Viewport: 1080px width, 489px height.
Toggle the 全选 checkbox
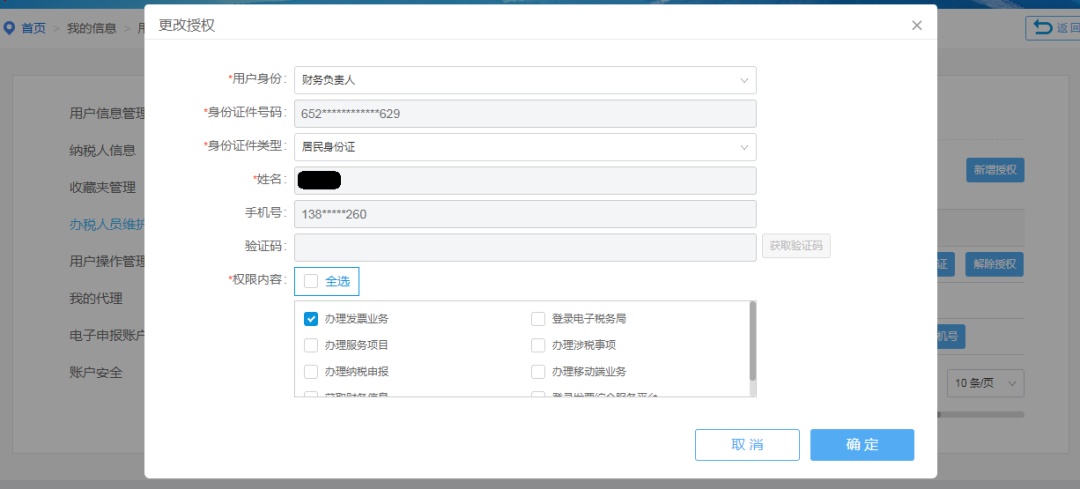[x=312, y=281]
